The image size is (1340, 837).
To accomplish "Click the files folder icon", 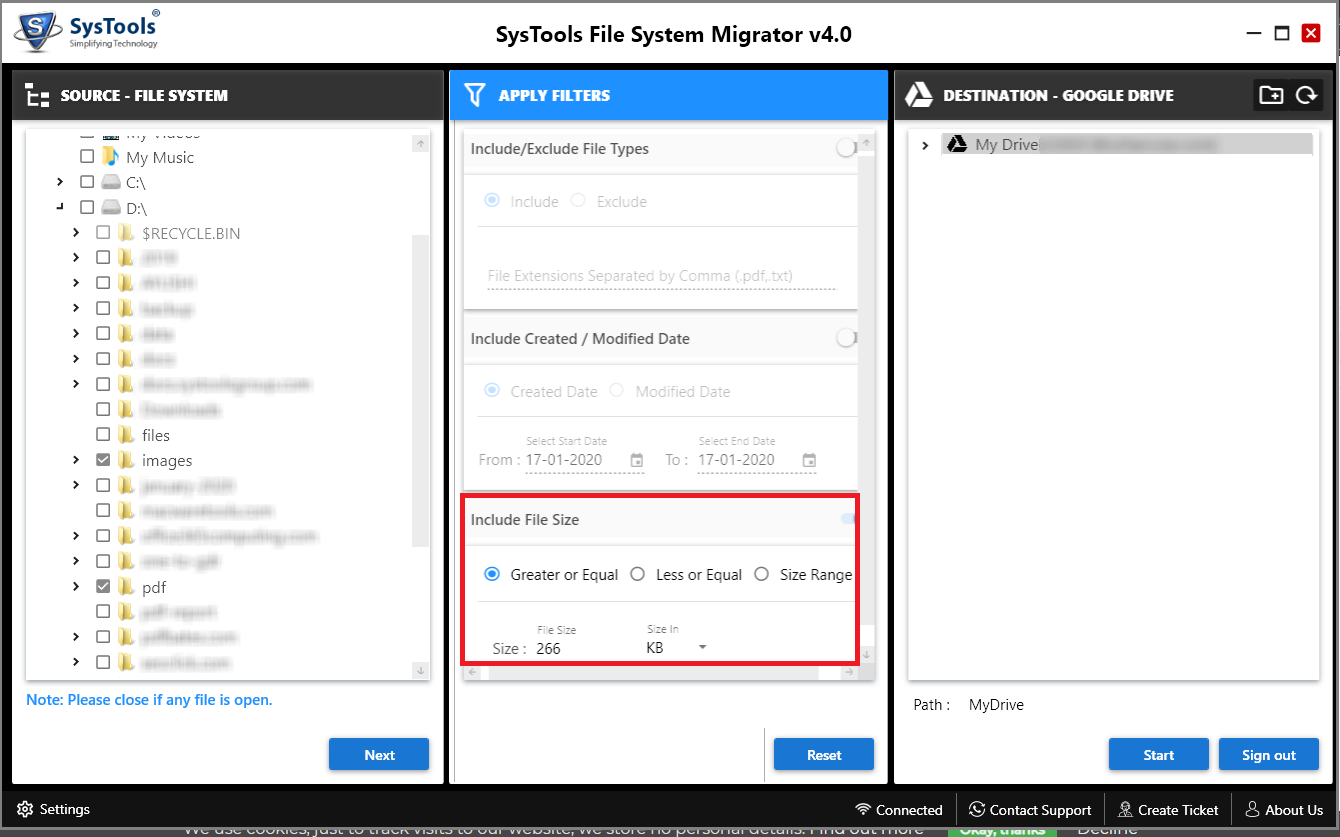I will pos(126,435).
